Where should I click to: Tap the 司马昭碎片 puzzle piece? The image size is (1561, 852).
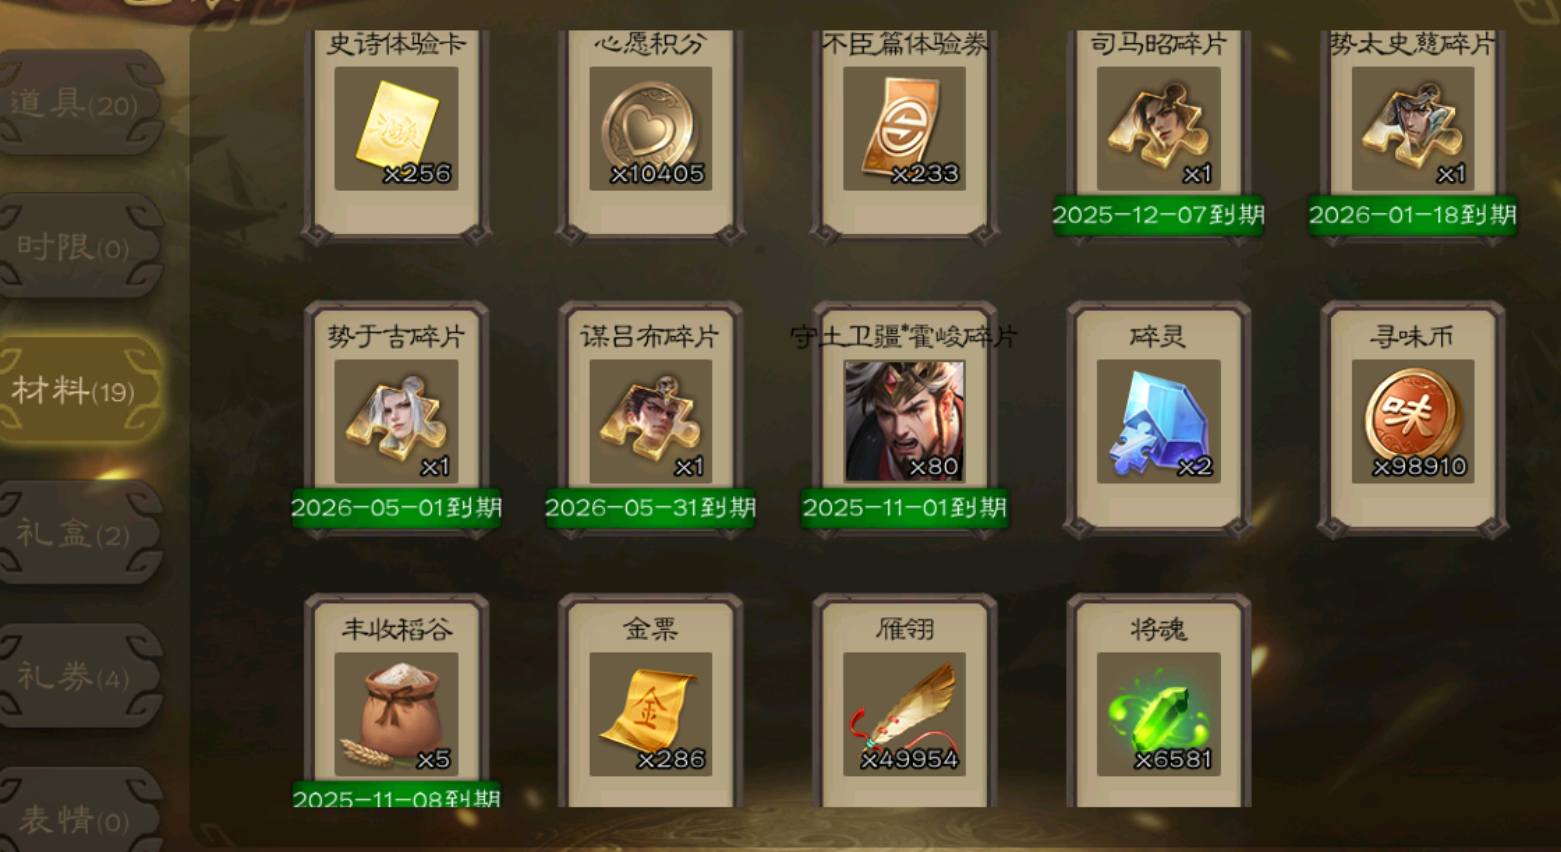point(1158,129)
